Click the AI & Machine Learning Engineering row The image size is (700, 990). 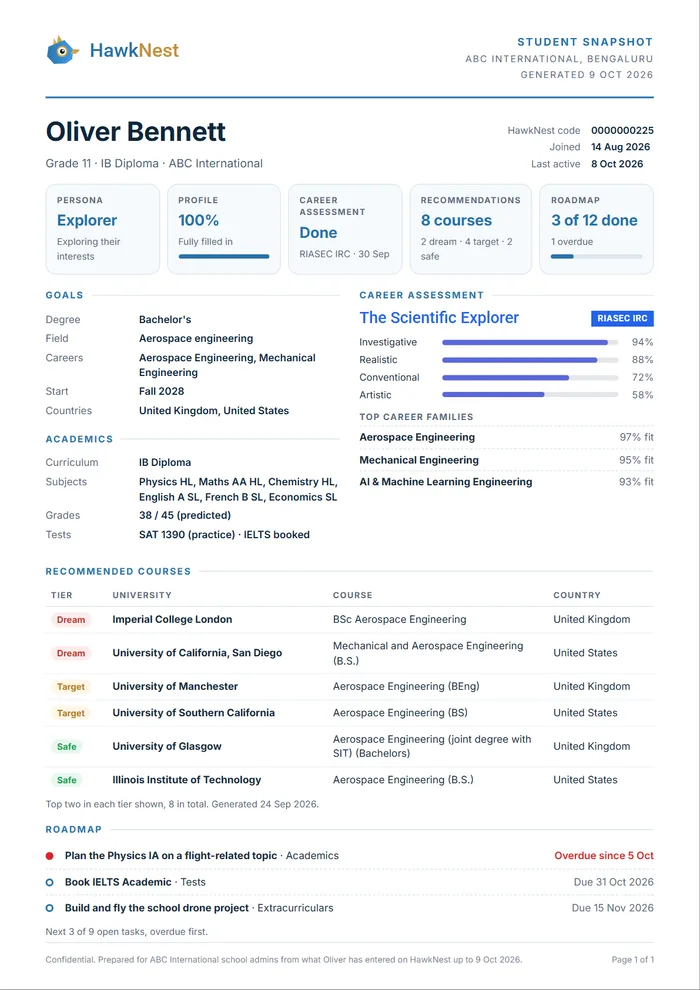tap(507, 482)
